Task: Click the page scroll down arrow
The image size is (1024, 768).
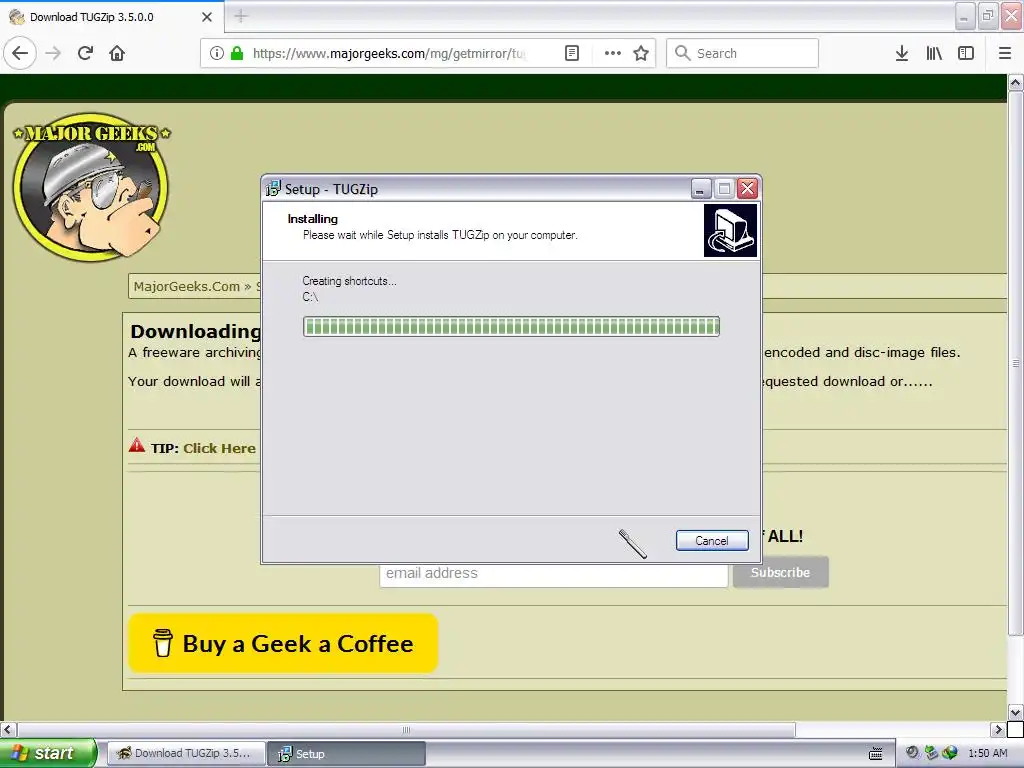Action: point(1015,712)
